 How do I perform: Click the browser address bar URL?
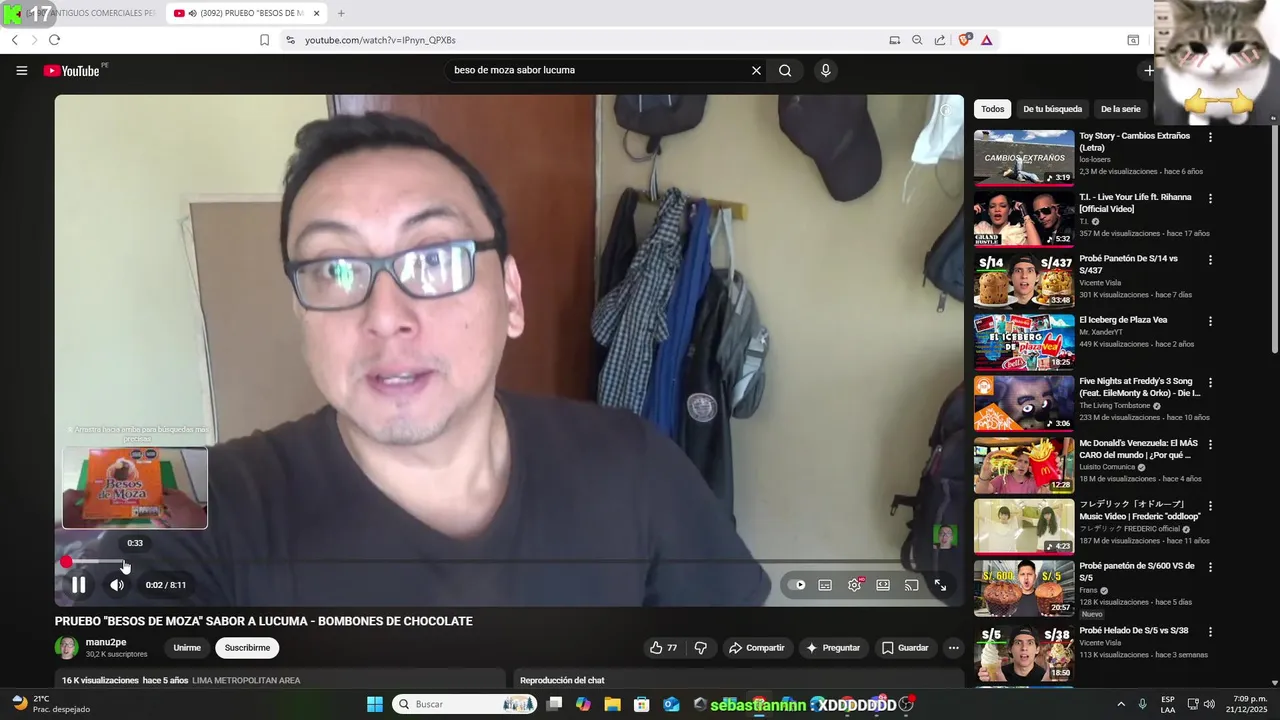coord(380,40)
